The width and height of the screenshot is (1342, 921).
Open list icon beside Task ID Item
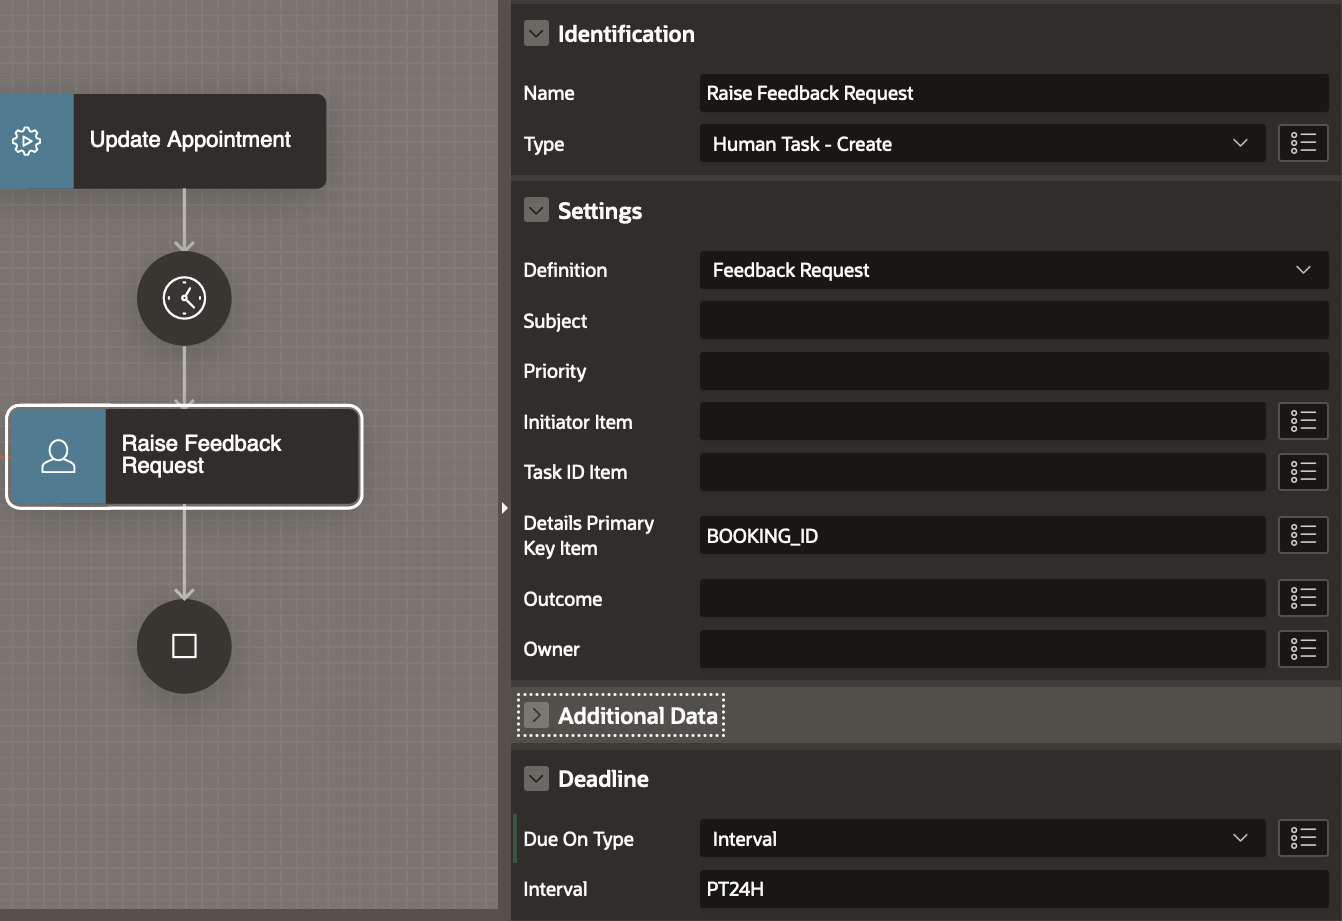click(1303, 472)
